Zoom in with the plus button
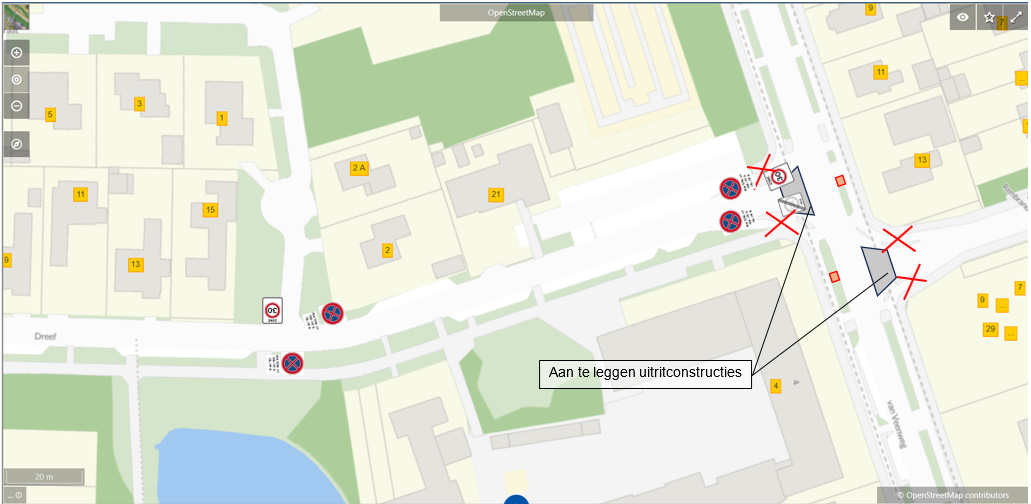This screenshot has width=1031, height=504. (16, 53)
